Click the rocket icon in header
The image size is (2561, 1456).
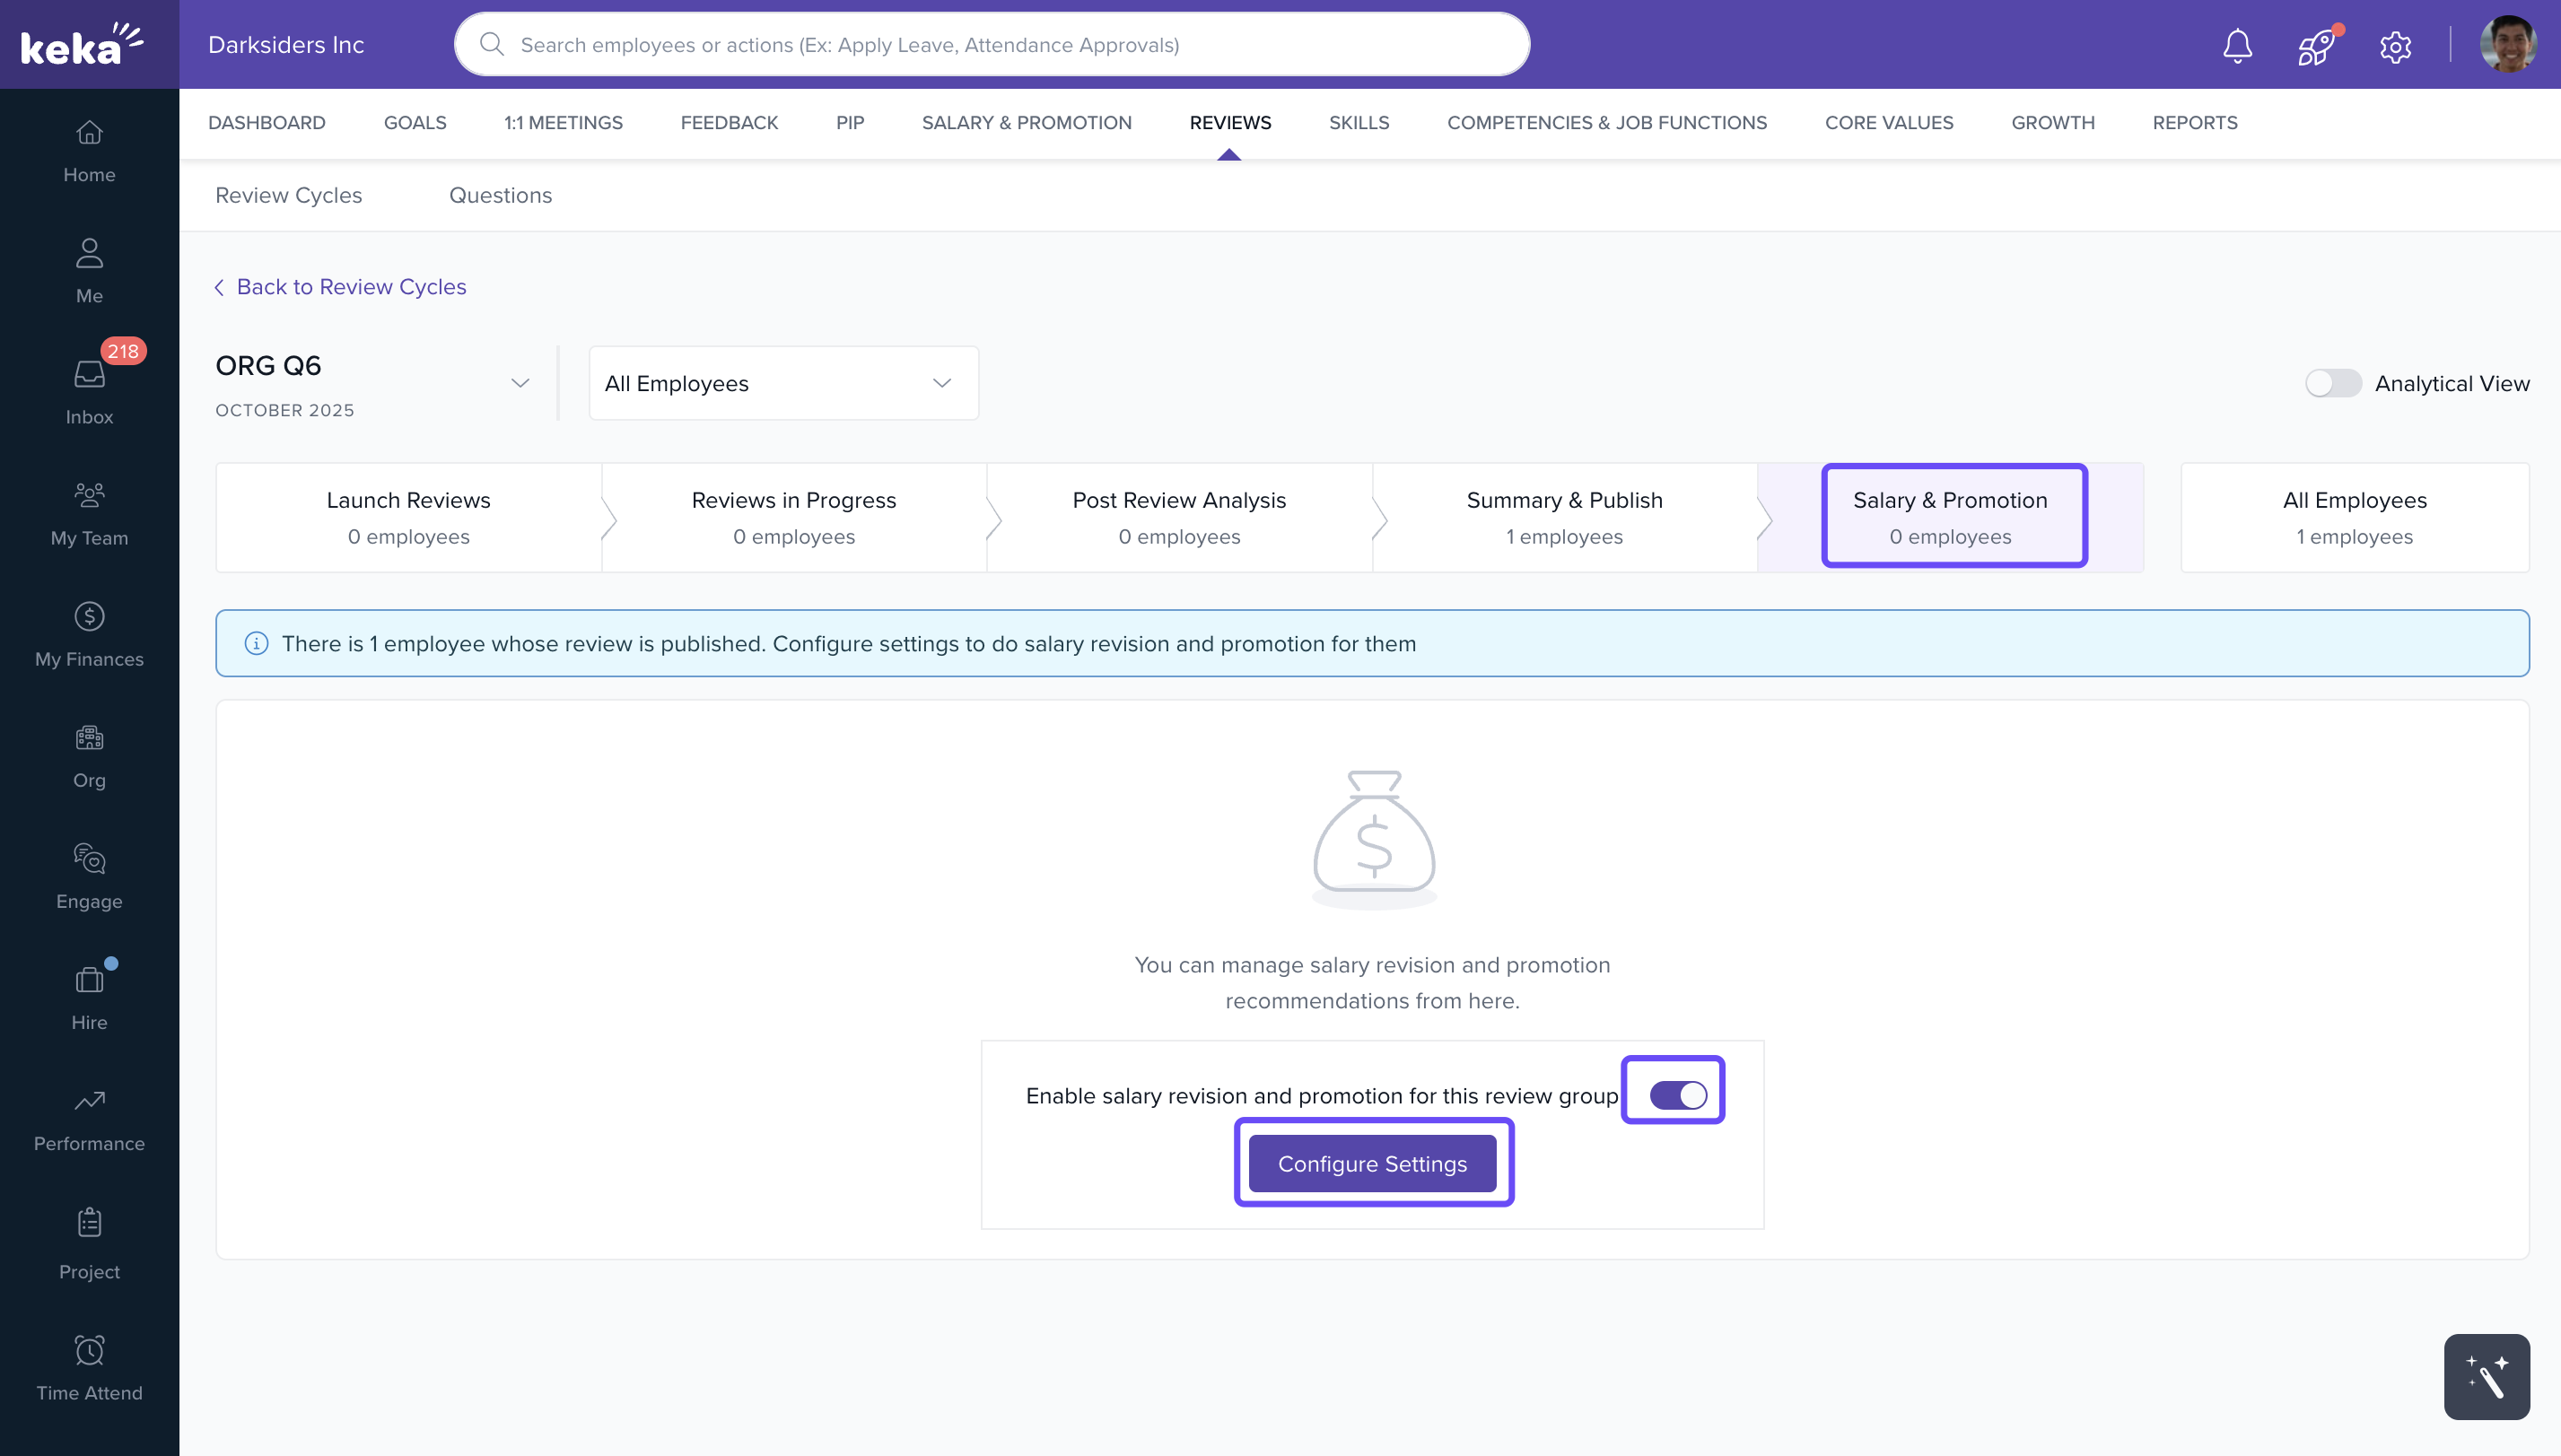pyautogui.click(x=2315, y=46)
